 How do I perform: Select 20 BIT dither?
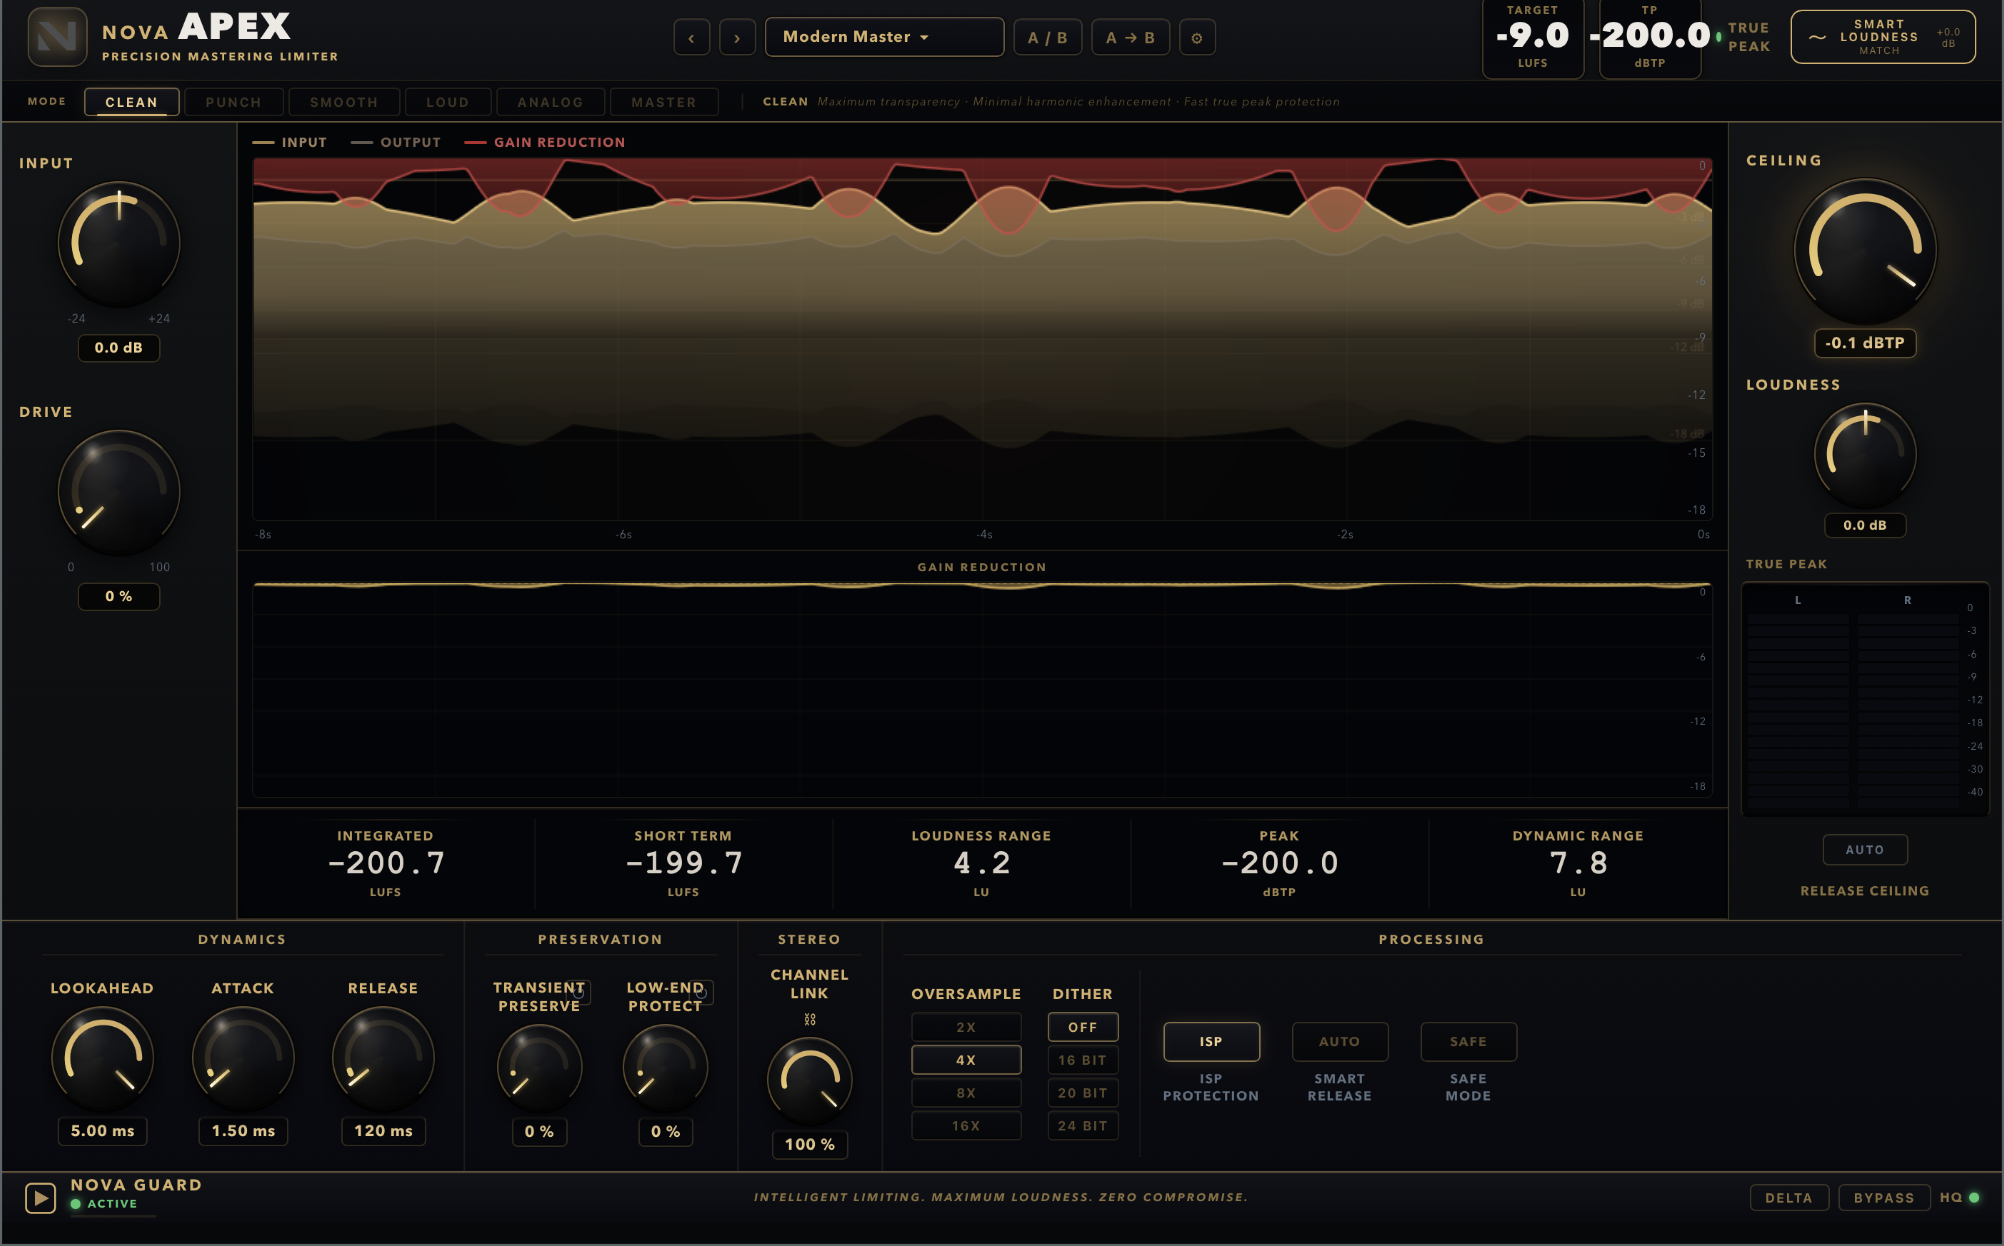click(x=1083, y=1093)
